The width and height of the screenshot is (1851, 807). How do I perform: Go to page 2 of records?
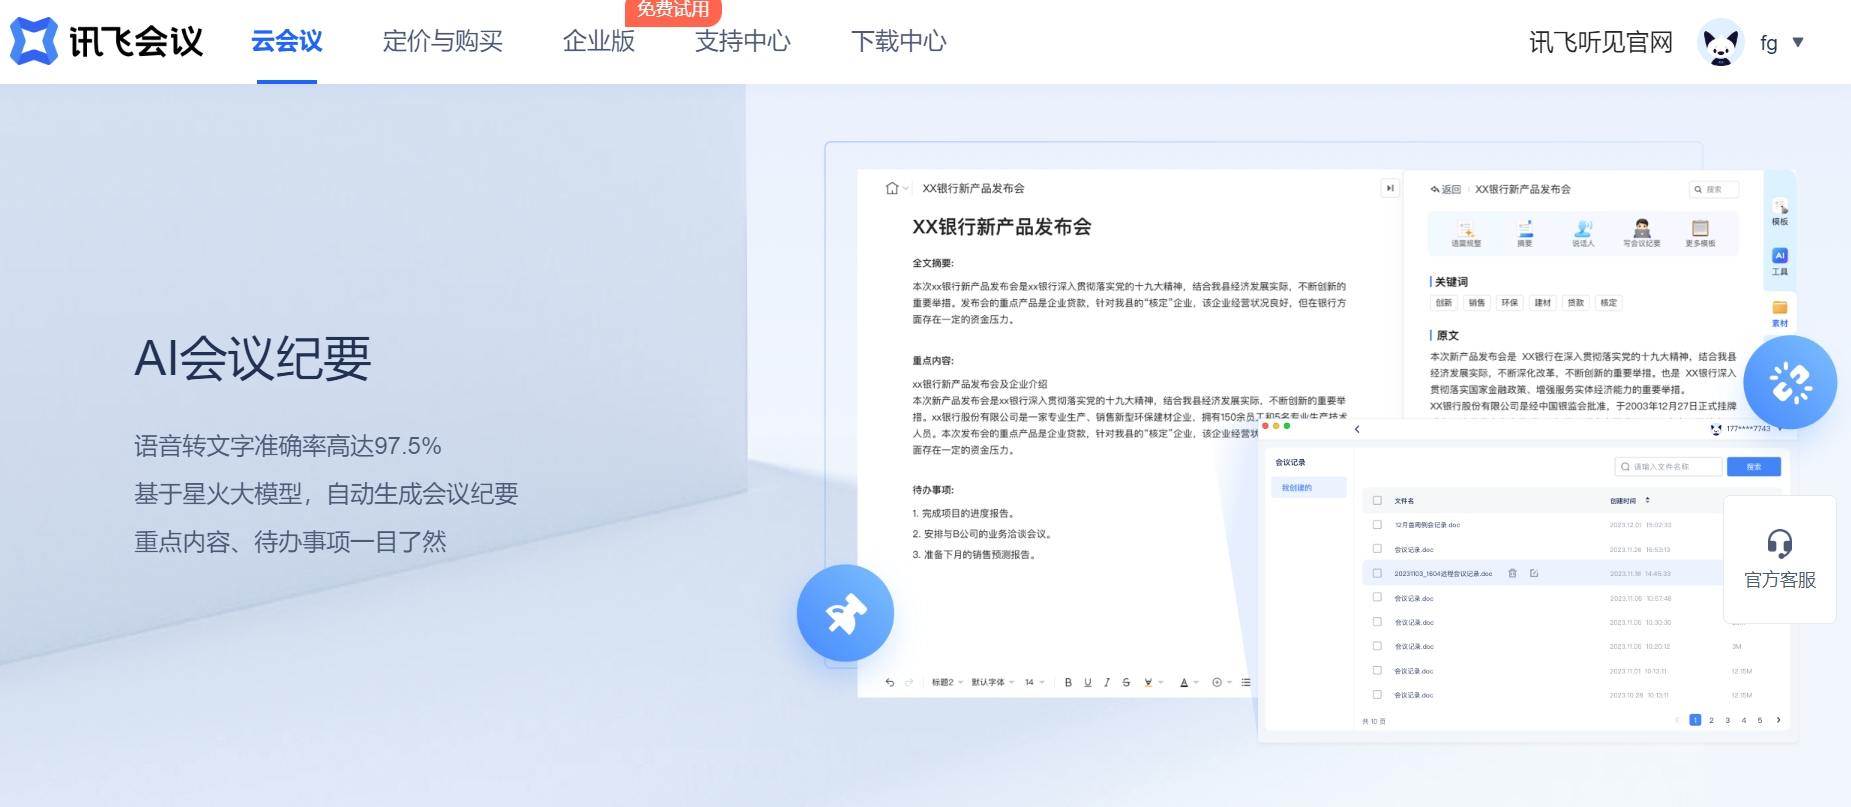click(1711, 720)
